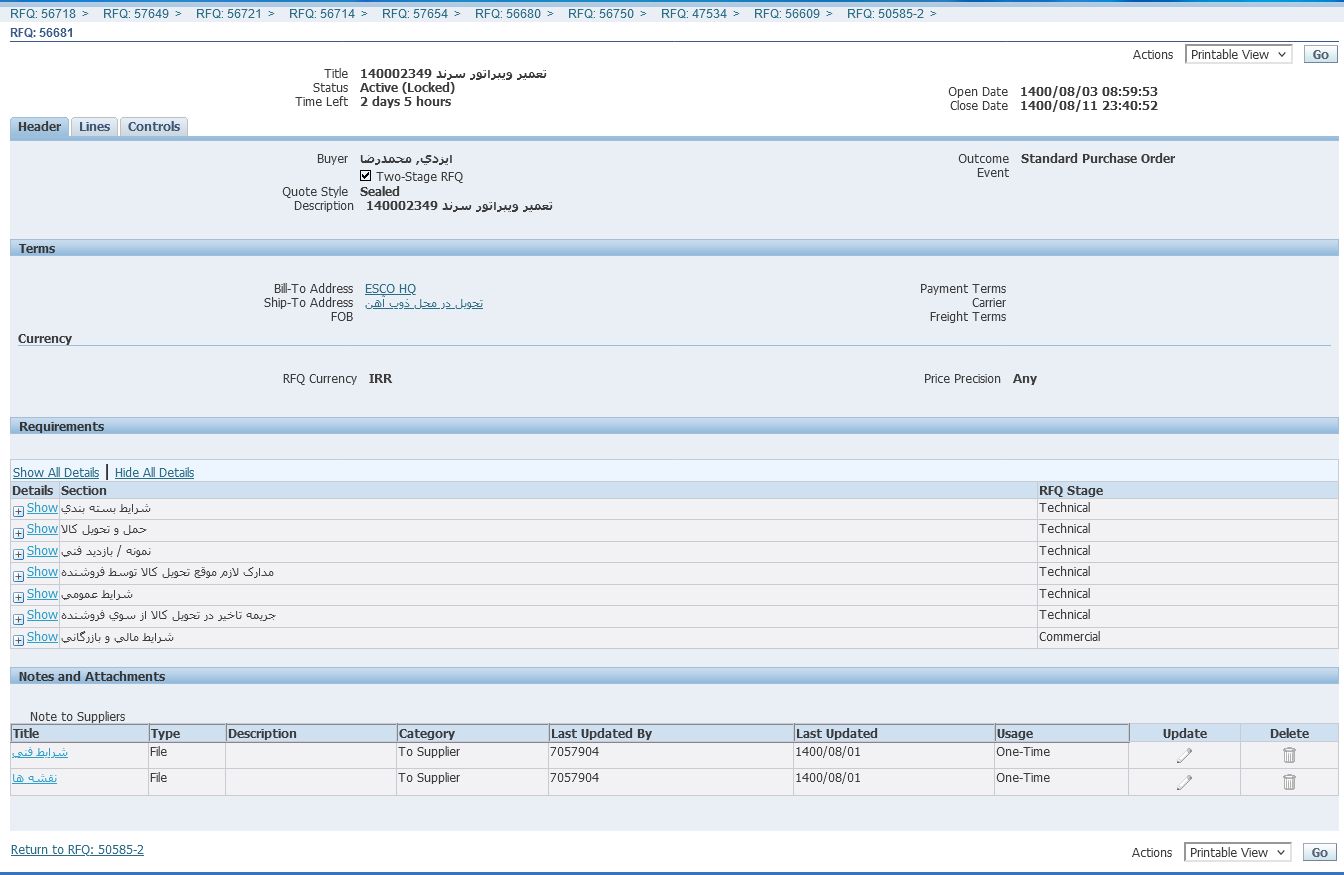Screen dimensions: 1344x875
Task: Click Show All Details link
Action: [56, 473]
